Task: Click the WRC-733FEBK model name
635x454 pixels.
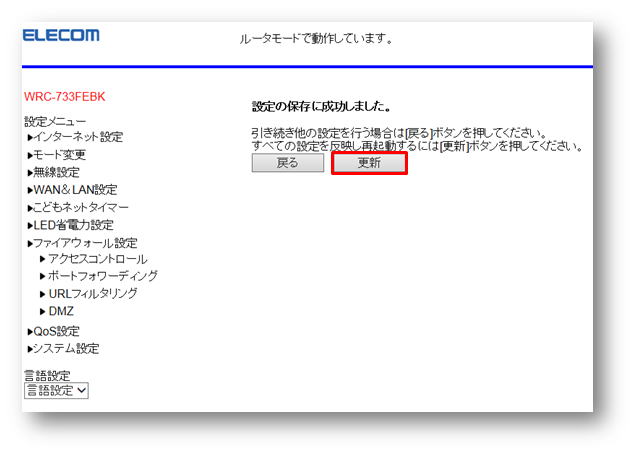Action: [x=65, y=97]
